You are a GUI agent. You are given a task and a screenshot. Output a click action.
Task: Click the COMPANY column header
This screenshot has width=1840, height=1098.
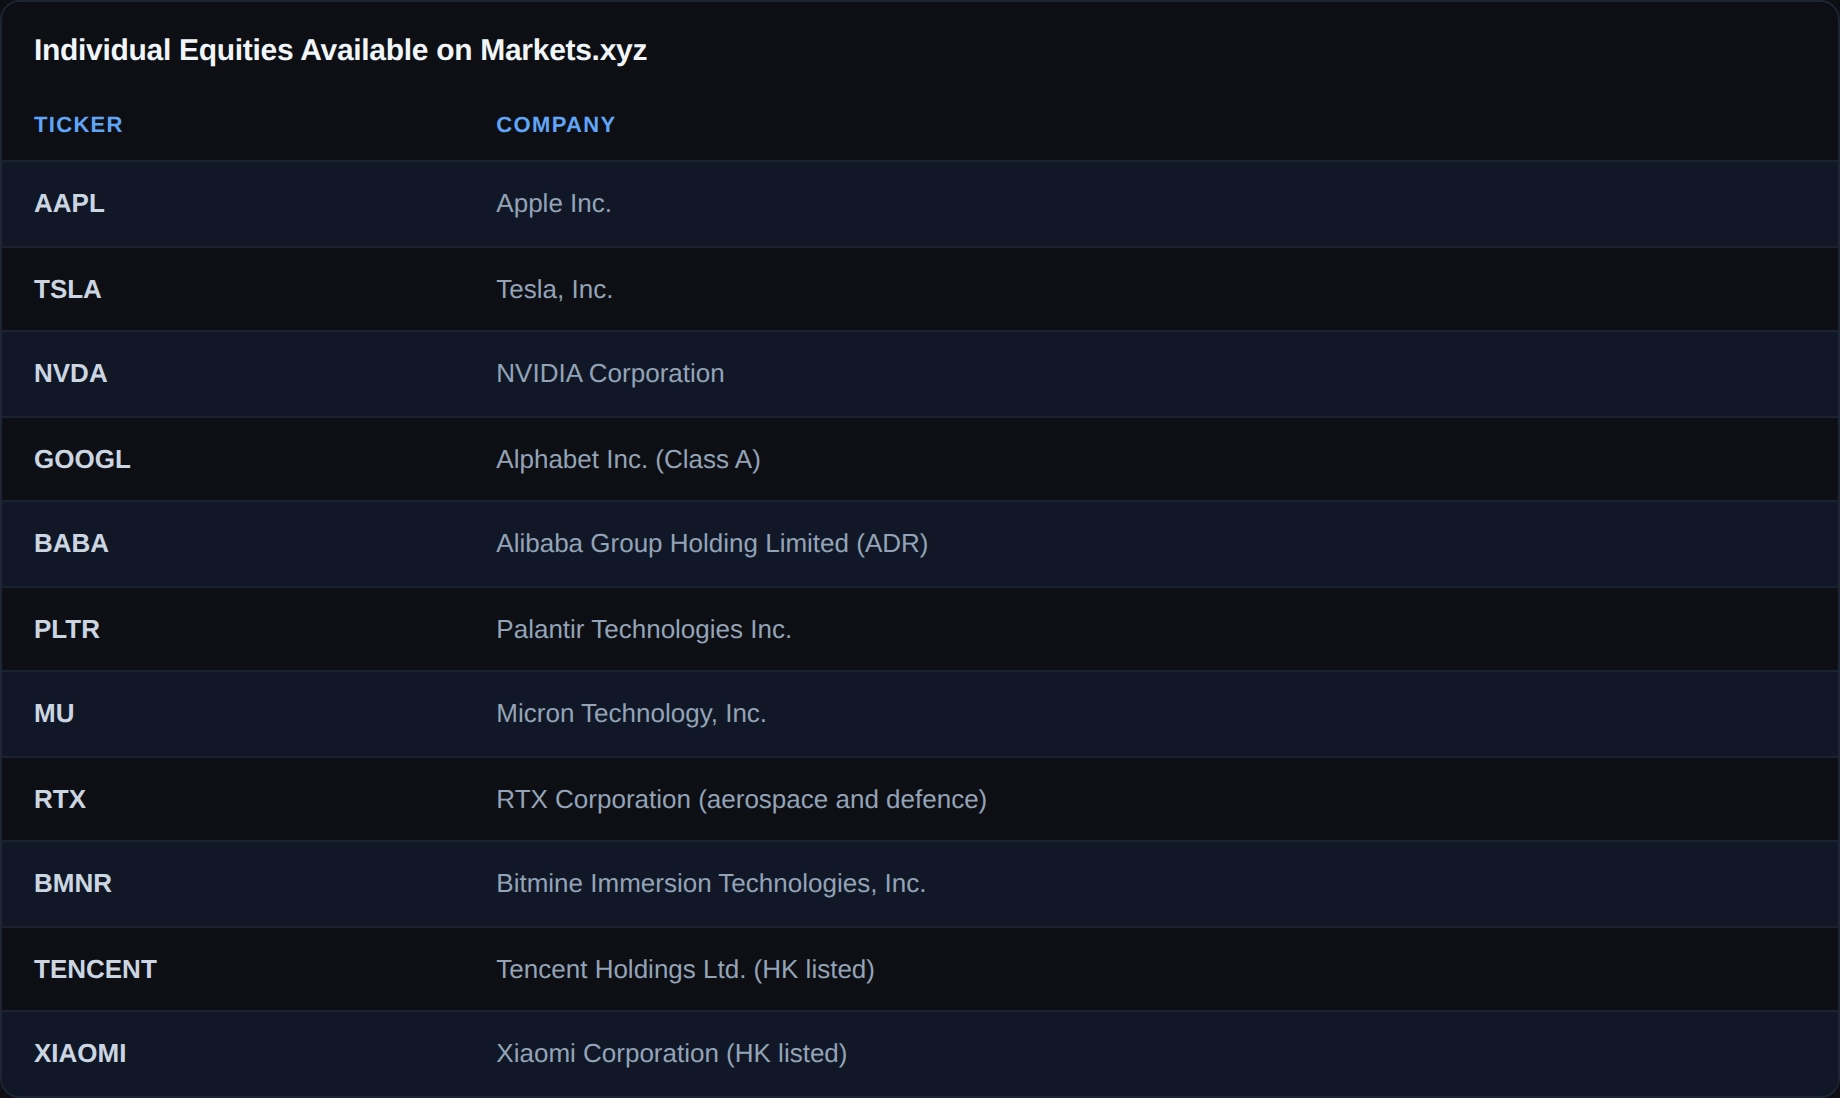pyautogui.click(x=556, y=125)
